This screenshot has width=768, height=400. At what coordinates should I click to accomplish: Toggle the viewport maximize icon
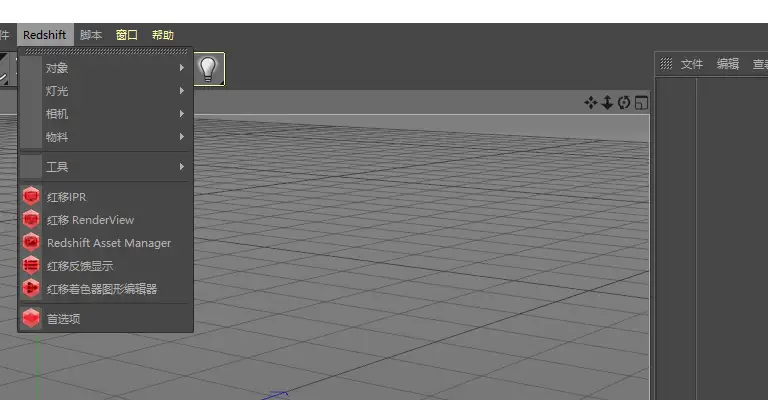(x=641, y=103)
